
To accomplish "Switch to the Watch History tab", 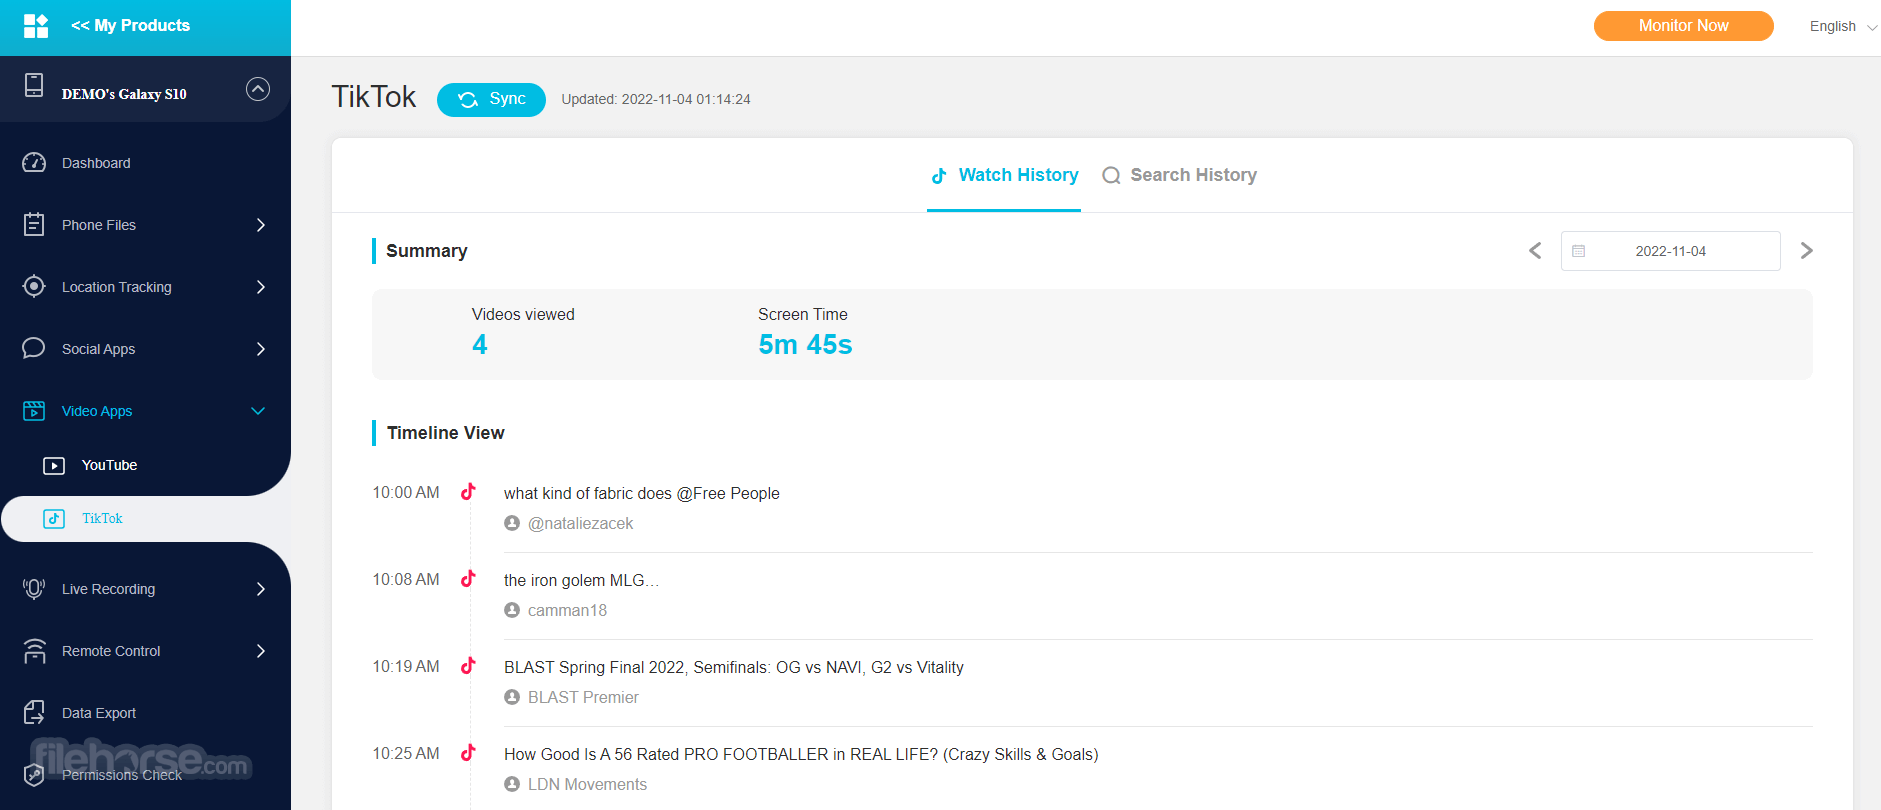I will coord(1004,175).
